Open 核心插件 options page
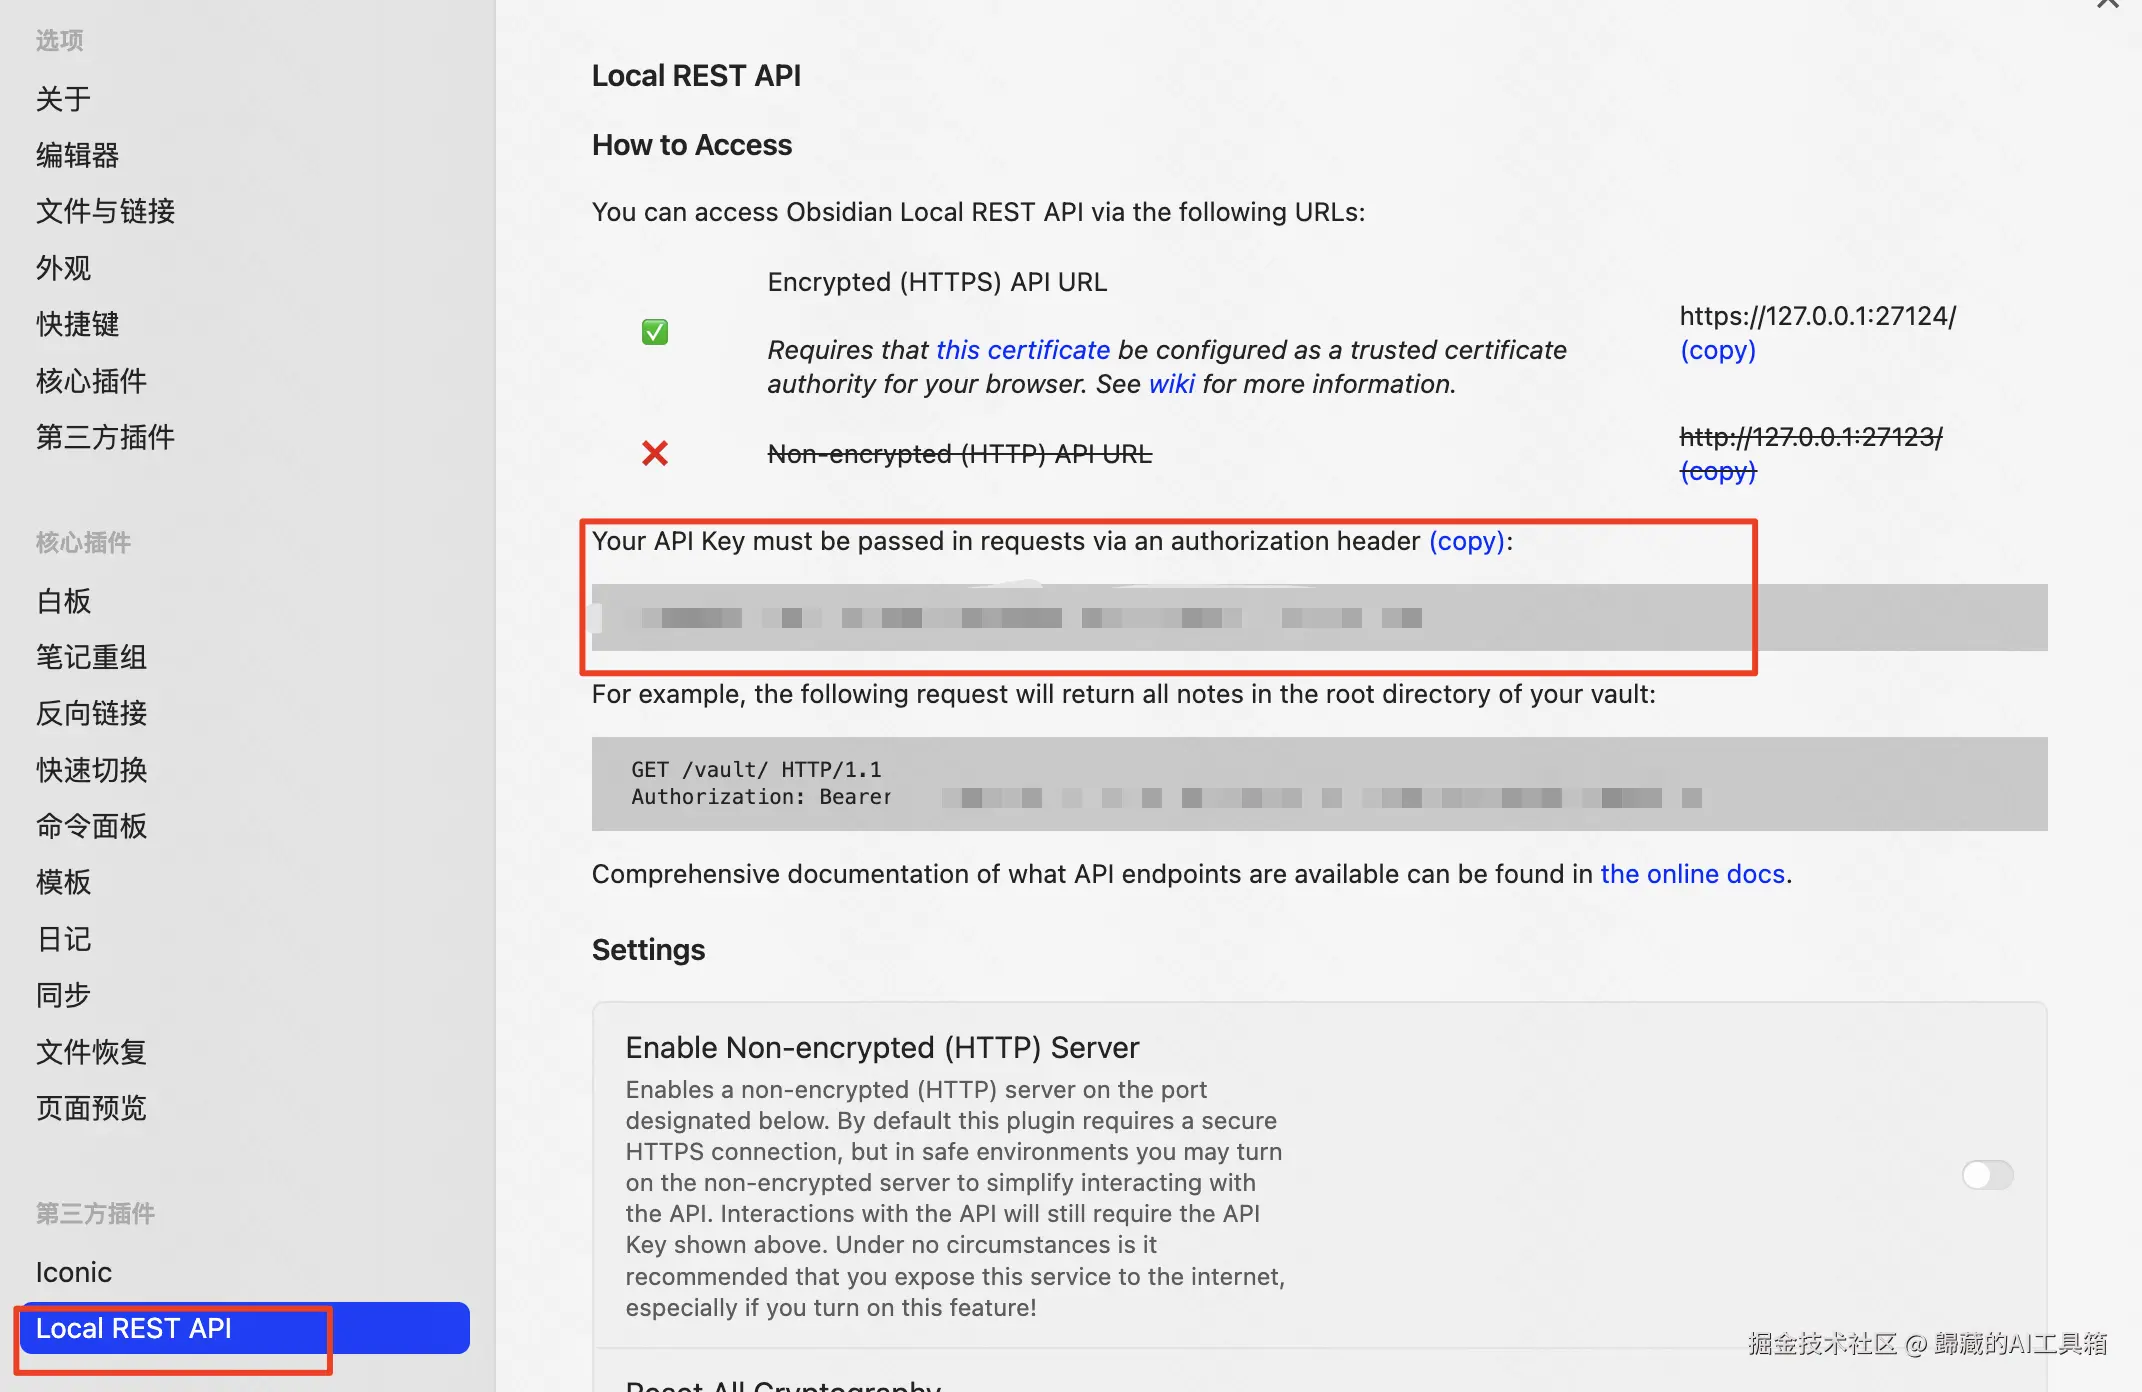The width and height of the screenshot is (2142, 1392). click(91, 381)
